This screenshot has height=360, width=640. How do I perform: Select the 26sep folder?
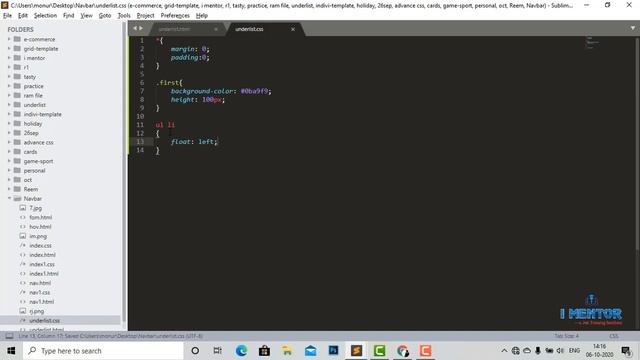pos(31,133)
